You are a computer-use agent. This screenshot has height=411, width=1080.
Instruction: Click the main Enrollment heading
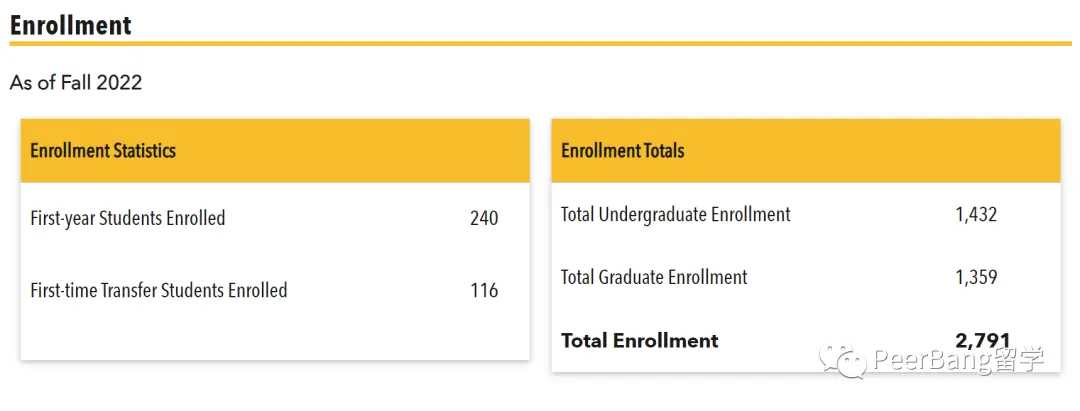coord(71,25)
